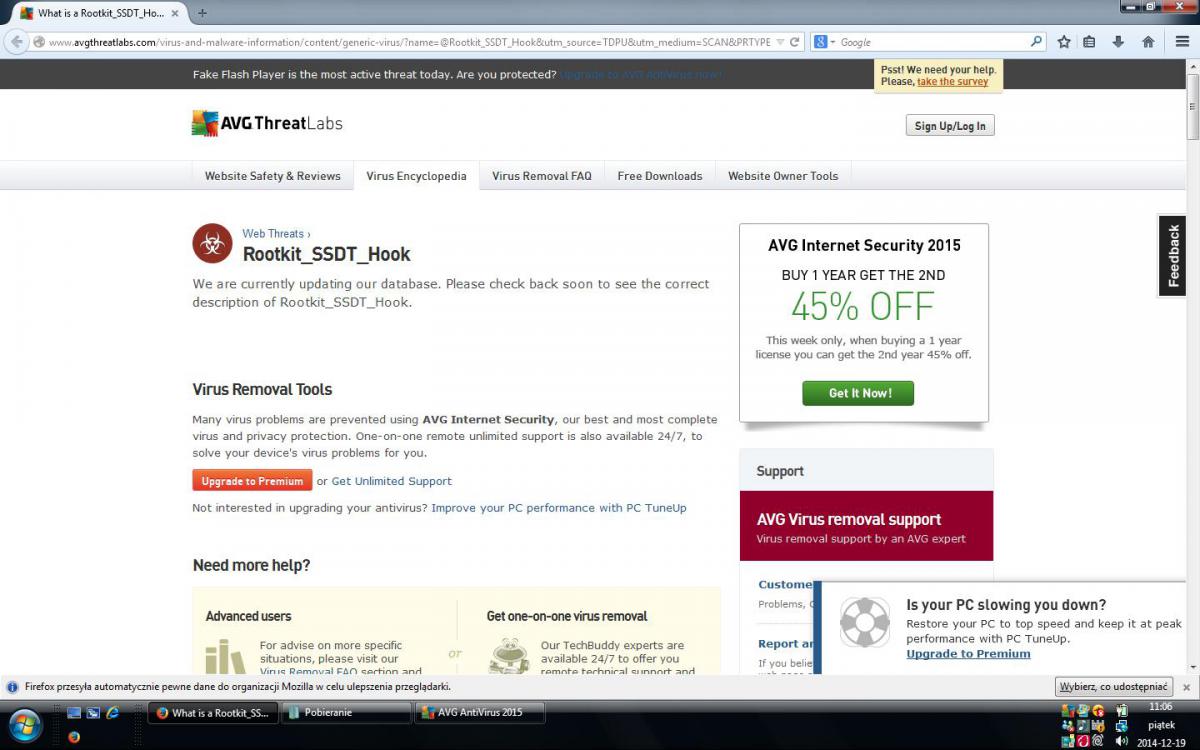Click 'Wybierz, co udostępniać' notification button
1200x750 pixels.
[1114, 687]
